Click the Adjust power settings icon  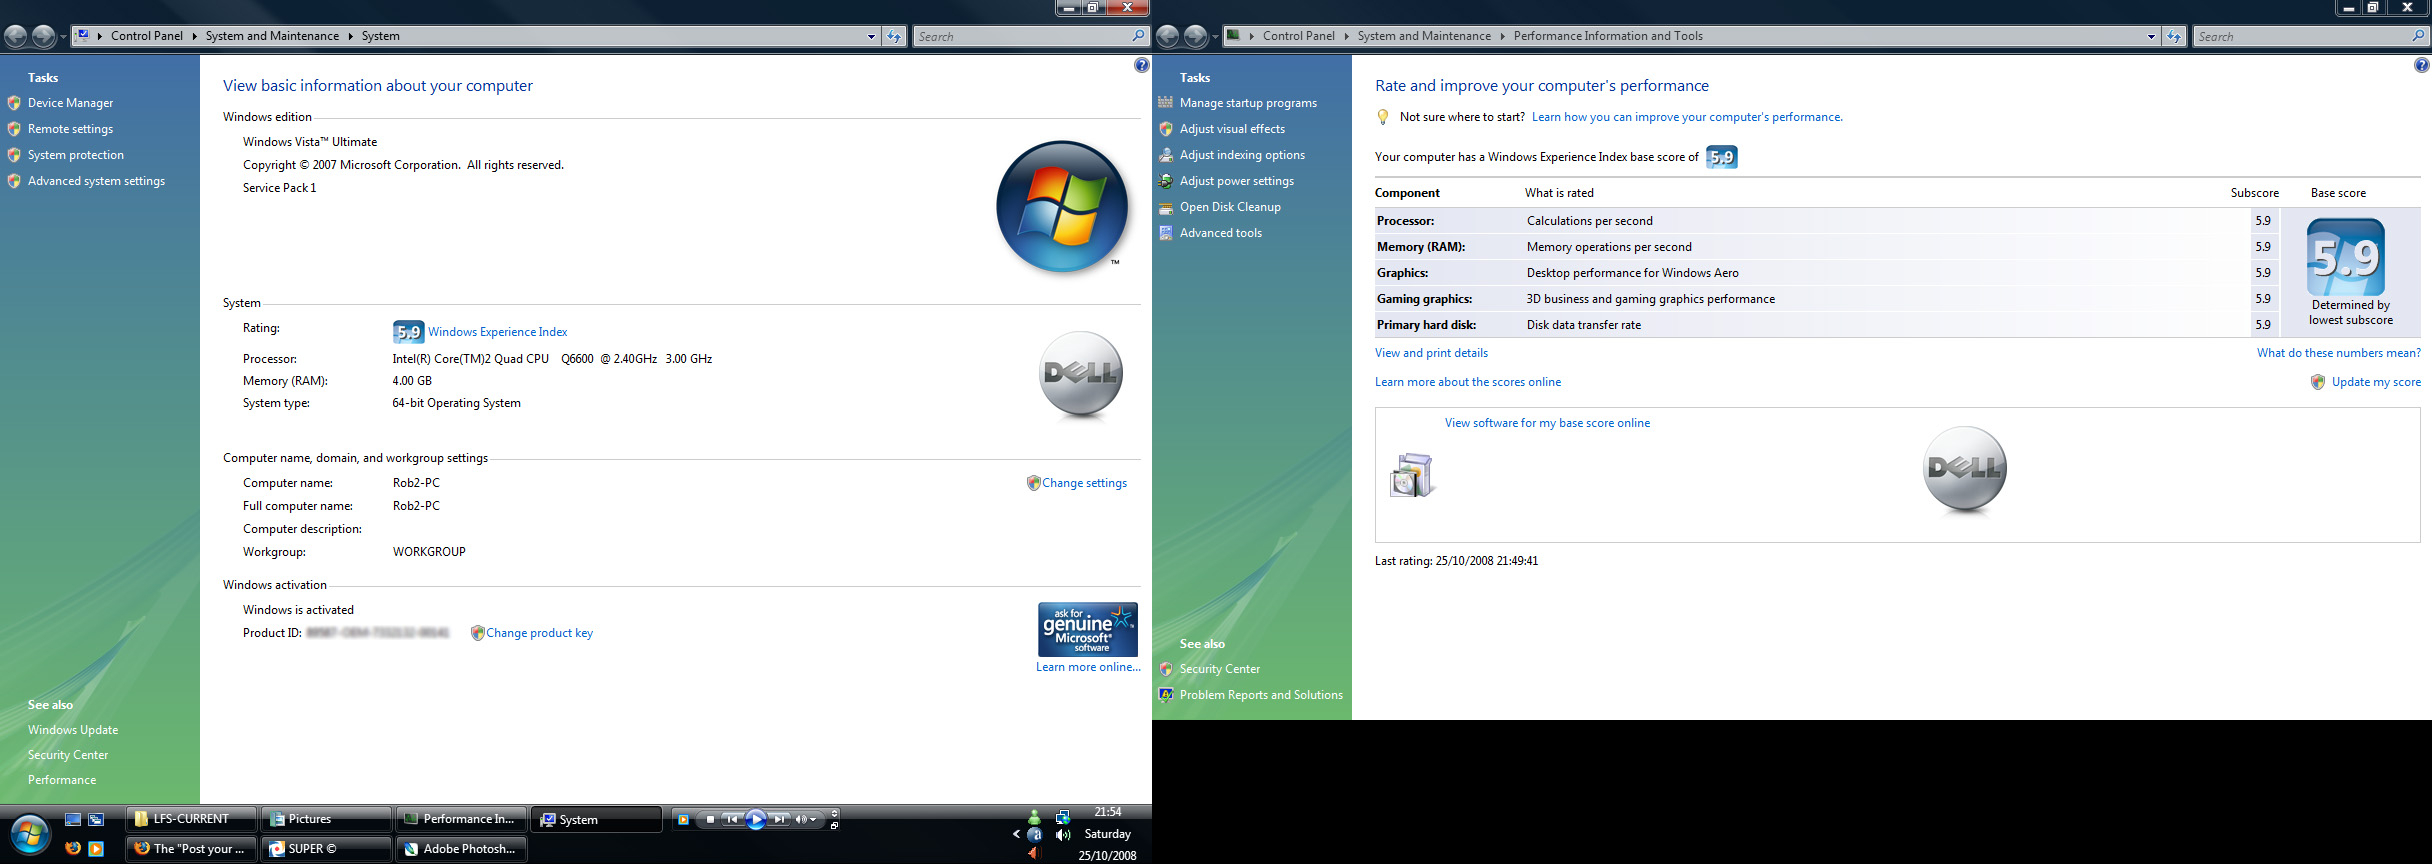1165,181
